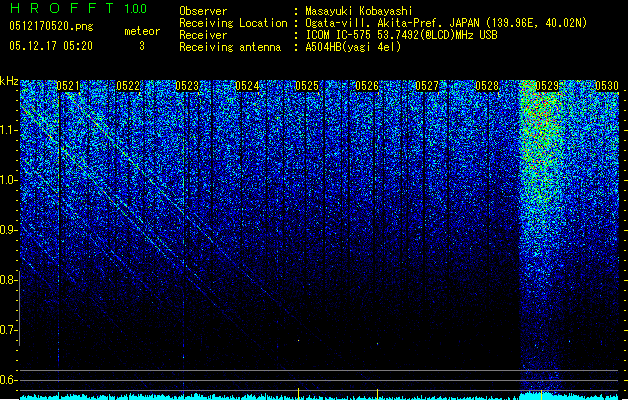Click the version number 1.0.0
Image resolution: width=629 pixels, height=400 pixels.
[x=136, y=8]
